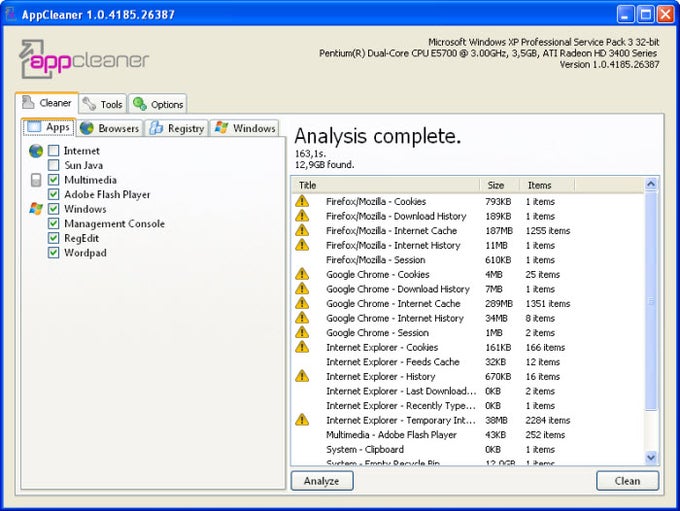The image size is (680, 511).
Task: Toggle the RegEdit checkbox
Action: point(53,238)
